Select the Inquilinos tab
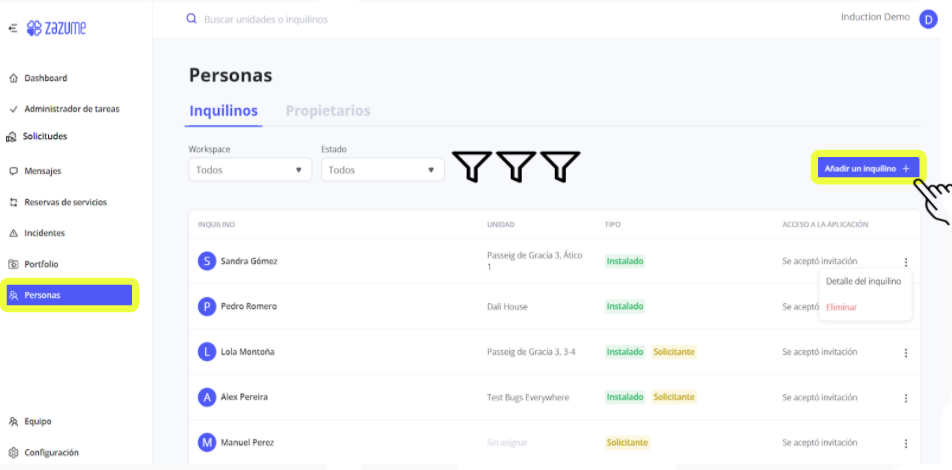Screen dimensions: 952x470 tap(224, 111)
